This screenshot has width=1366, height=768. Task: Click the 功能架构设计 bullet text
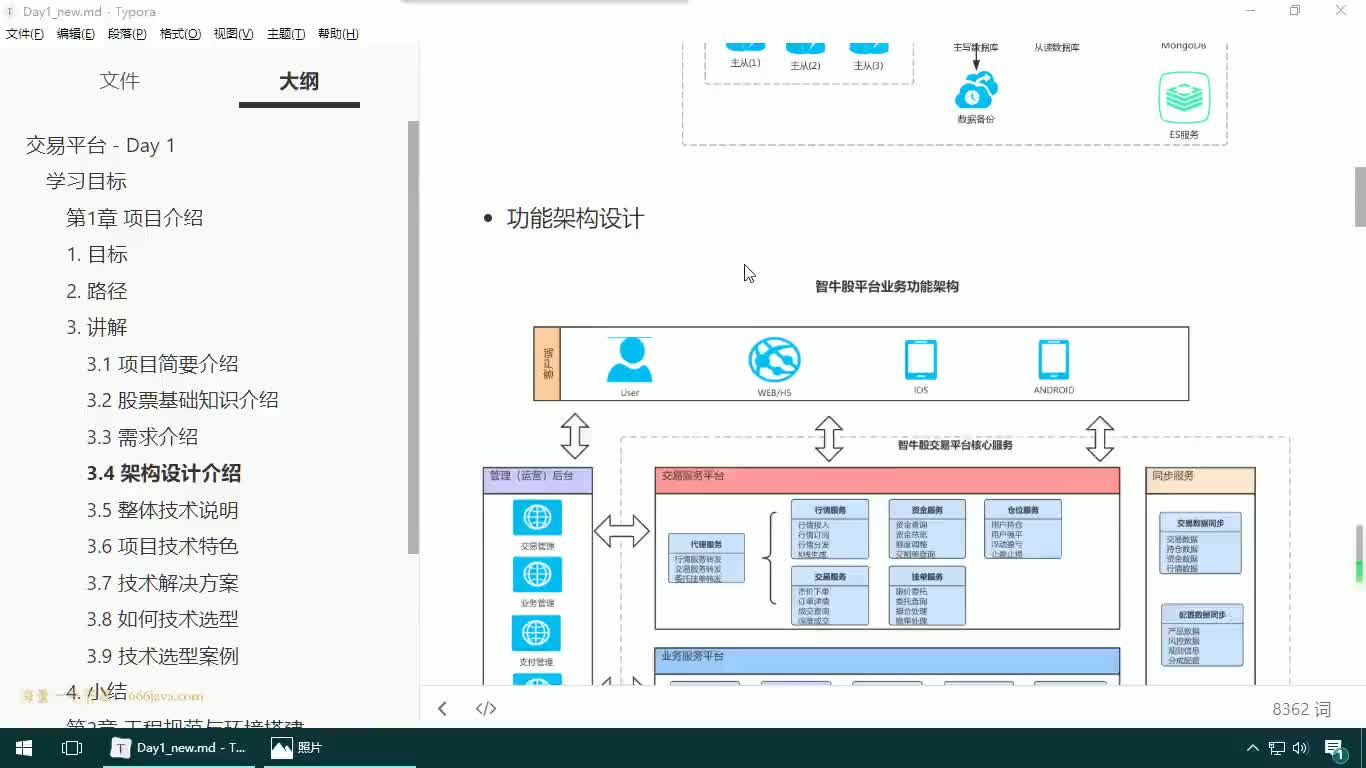tap(575, 218)
